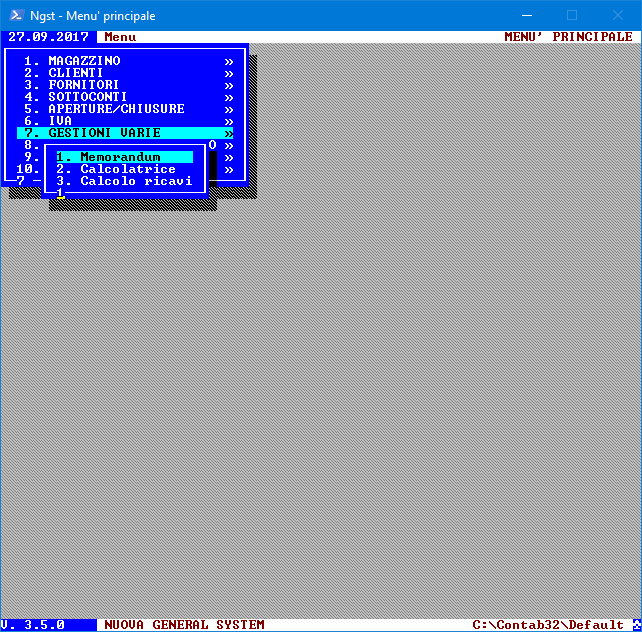Expand CLIENTI via the » chevron
Screen dimensions: 642x632
click(x=229, y=73)
